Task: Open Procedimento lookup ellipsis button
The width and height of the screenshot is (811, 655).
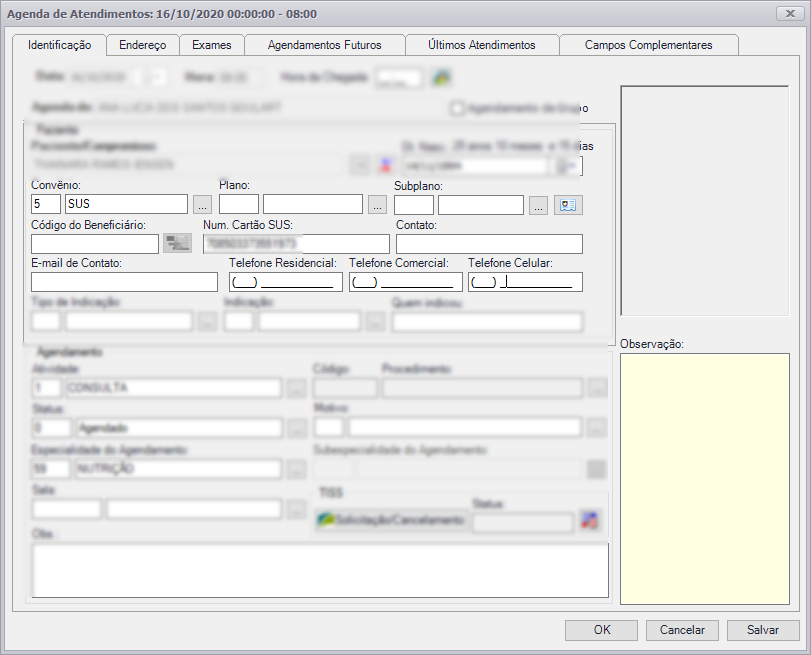Action: coord(597,388)
